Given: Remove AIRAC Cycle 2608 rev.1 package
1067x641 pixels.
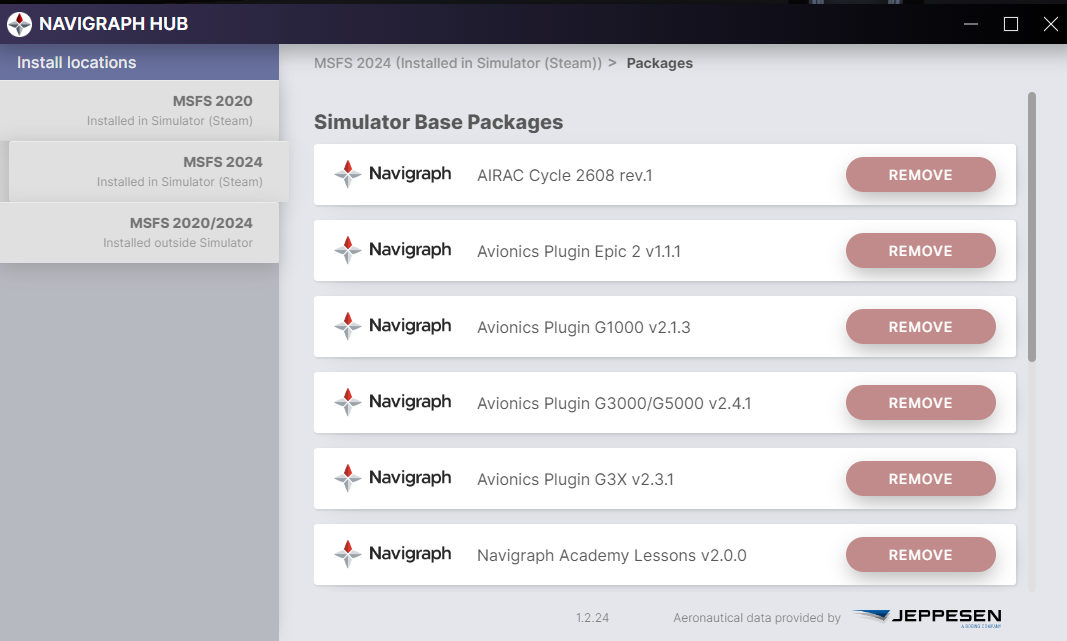Looking at the screenshot, I should pyautogui.click(x=920, y=175).
